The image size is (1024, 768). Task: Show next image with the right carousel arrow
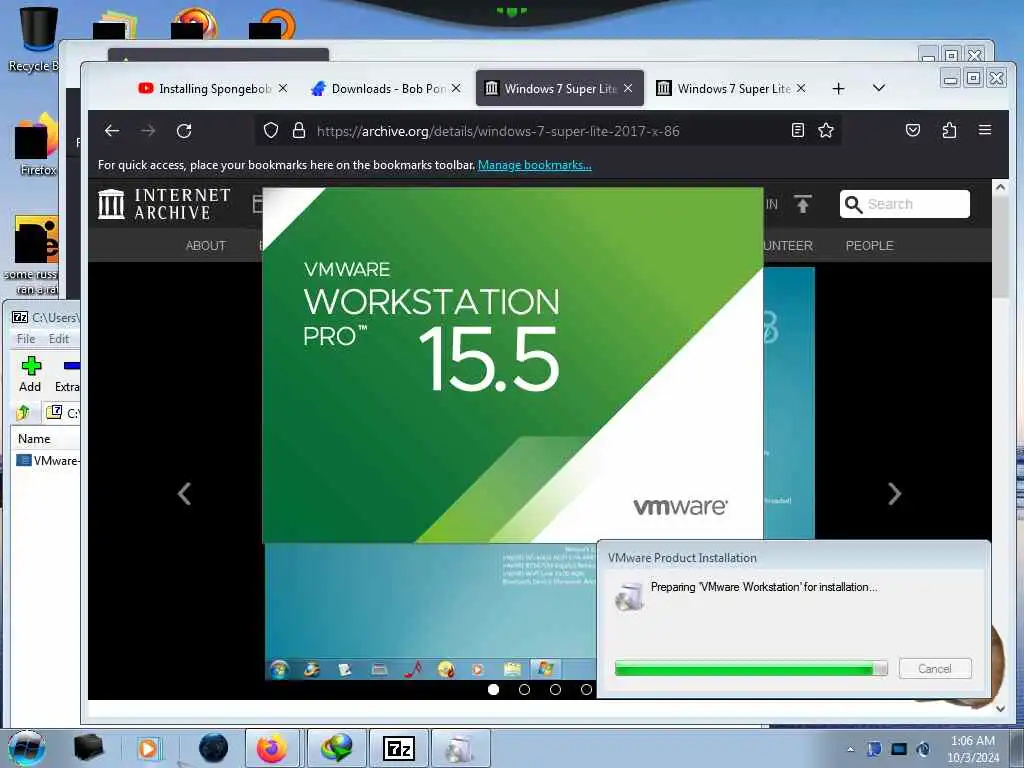894,494
